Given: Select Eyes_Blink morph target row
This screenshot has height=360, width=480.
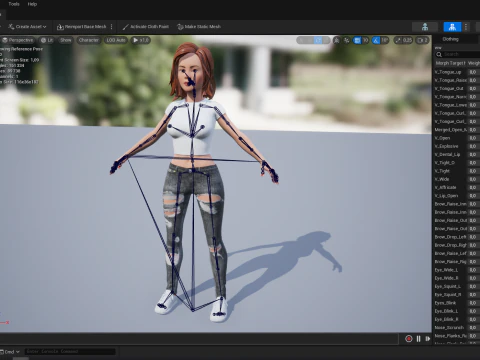Looking at the screenshot, I should tap(457, 303).
